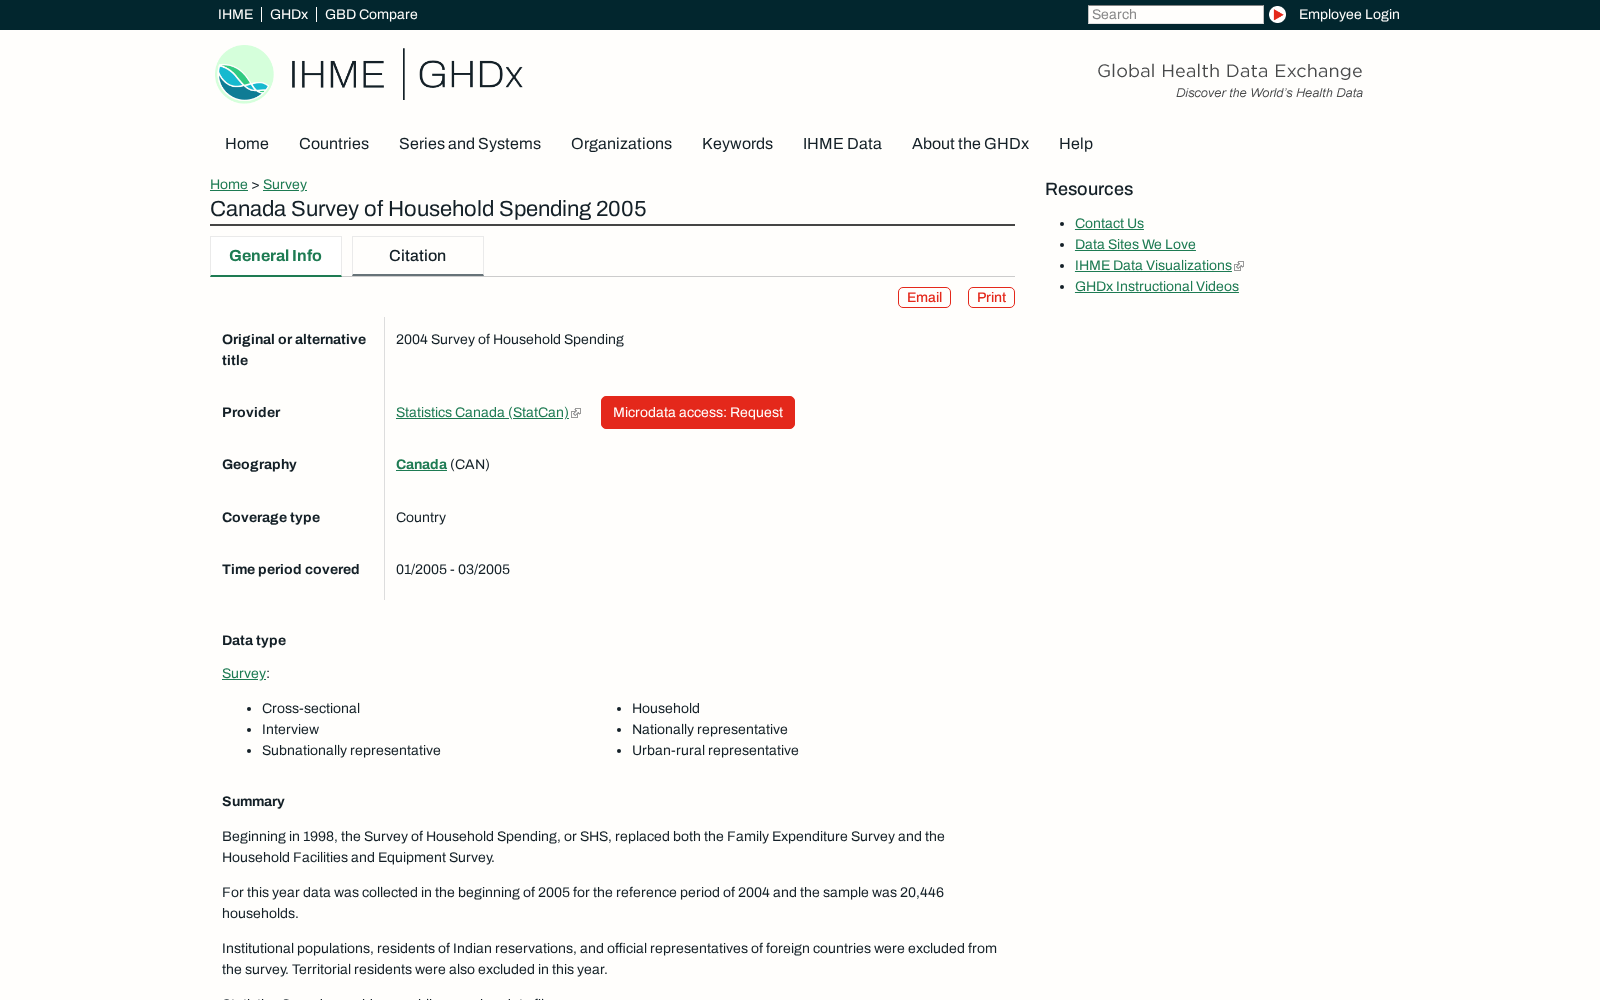
Task: Click the Nationally representative list item
Action: [x=710, y=729]
